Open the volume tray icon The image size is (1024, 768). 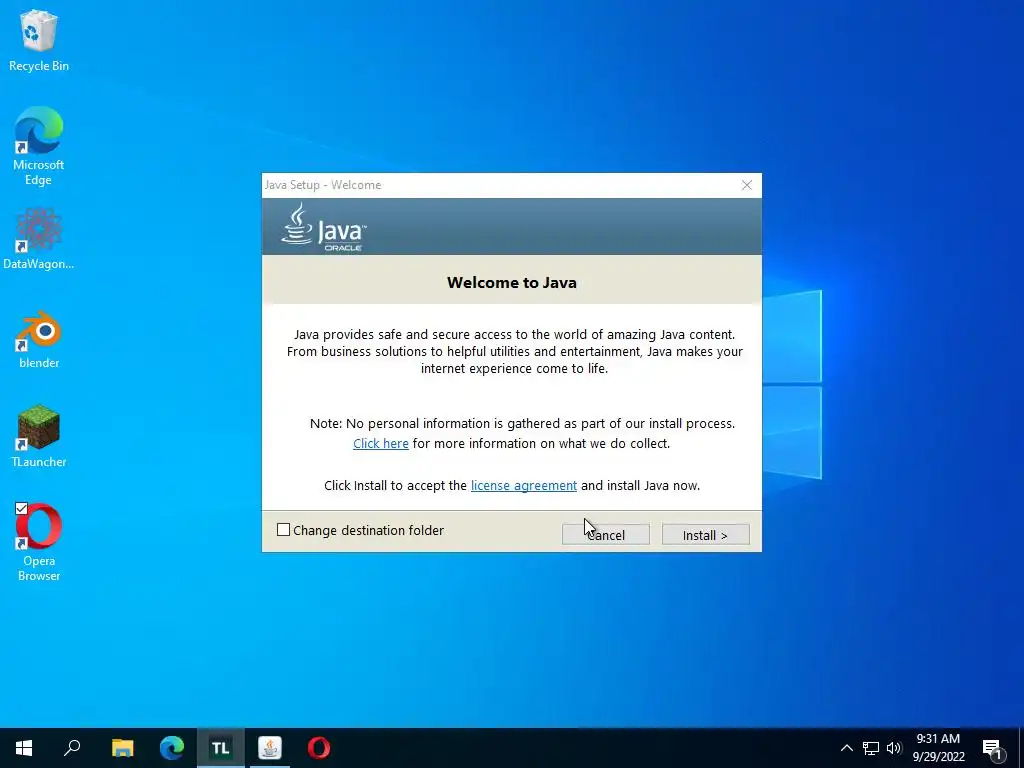point(894,748)
